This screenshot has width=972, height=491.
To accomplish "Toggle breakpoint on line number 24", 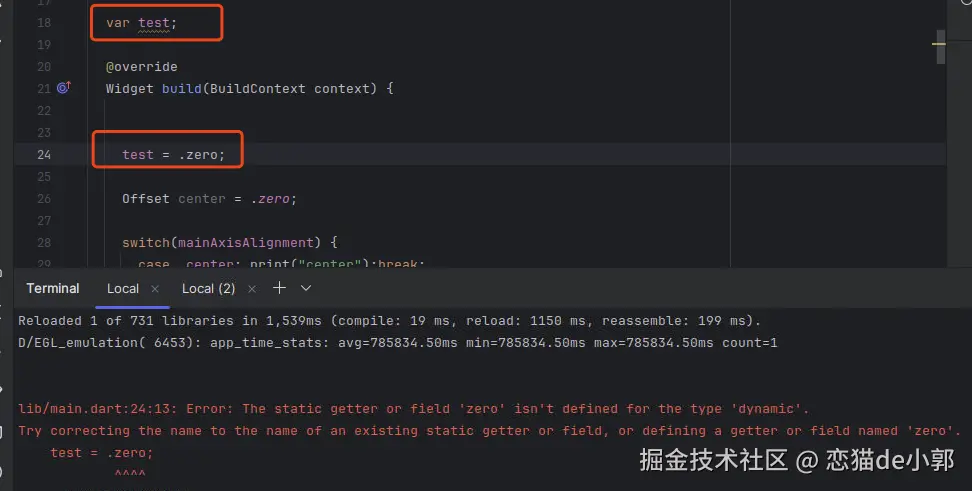I will coord(43,154).
